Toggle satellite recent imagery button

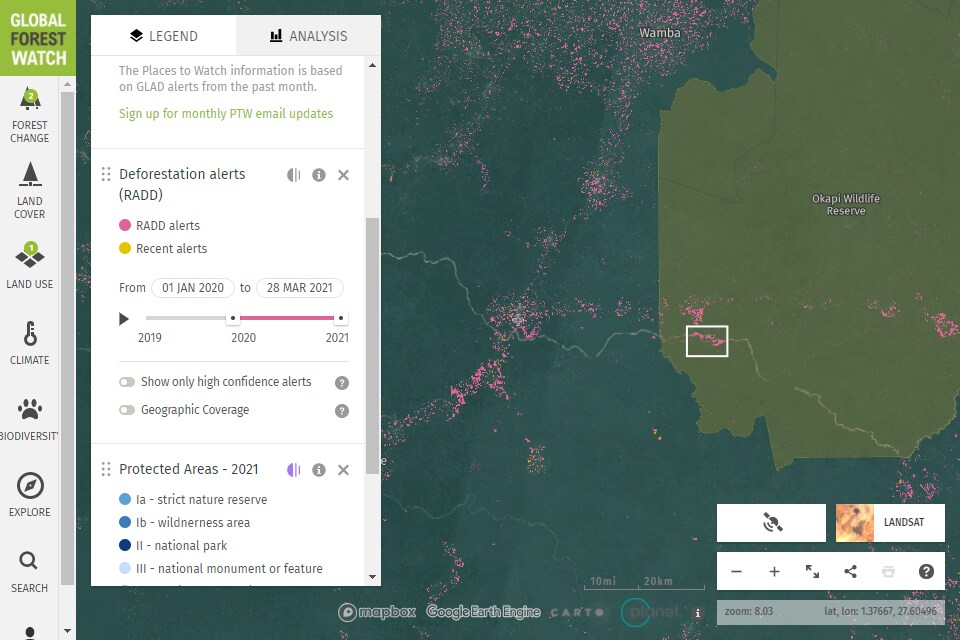pyautogui.click(x=771, y=522)
